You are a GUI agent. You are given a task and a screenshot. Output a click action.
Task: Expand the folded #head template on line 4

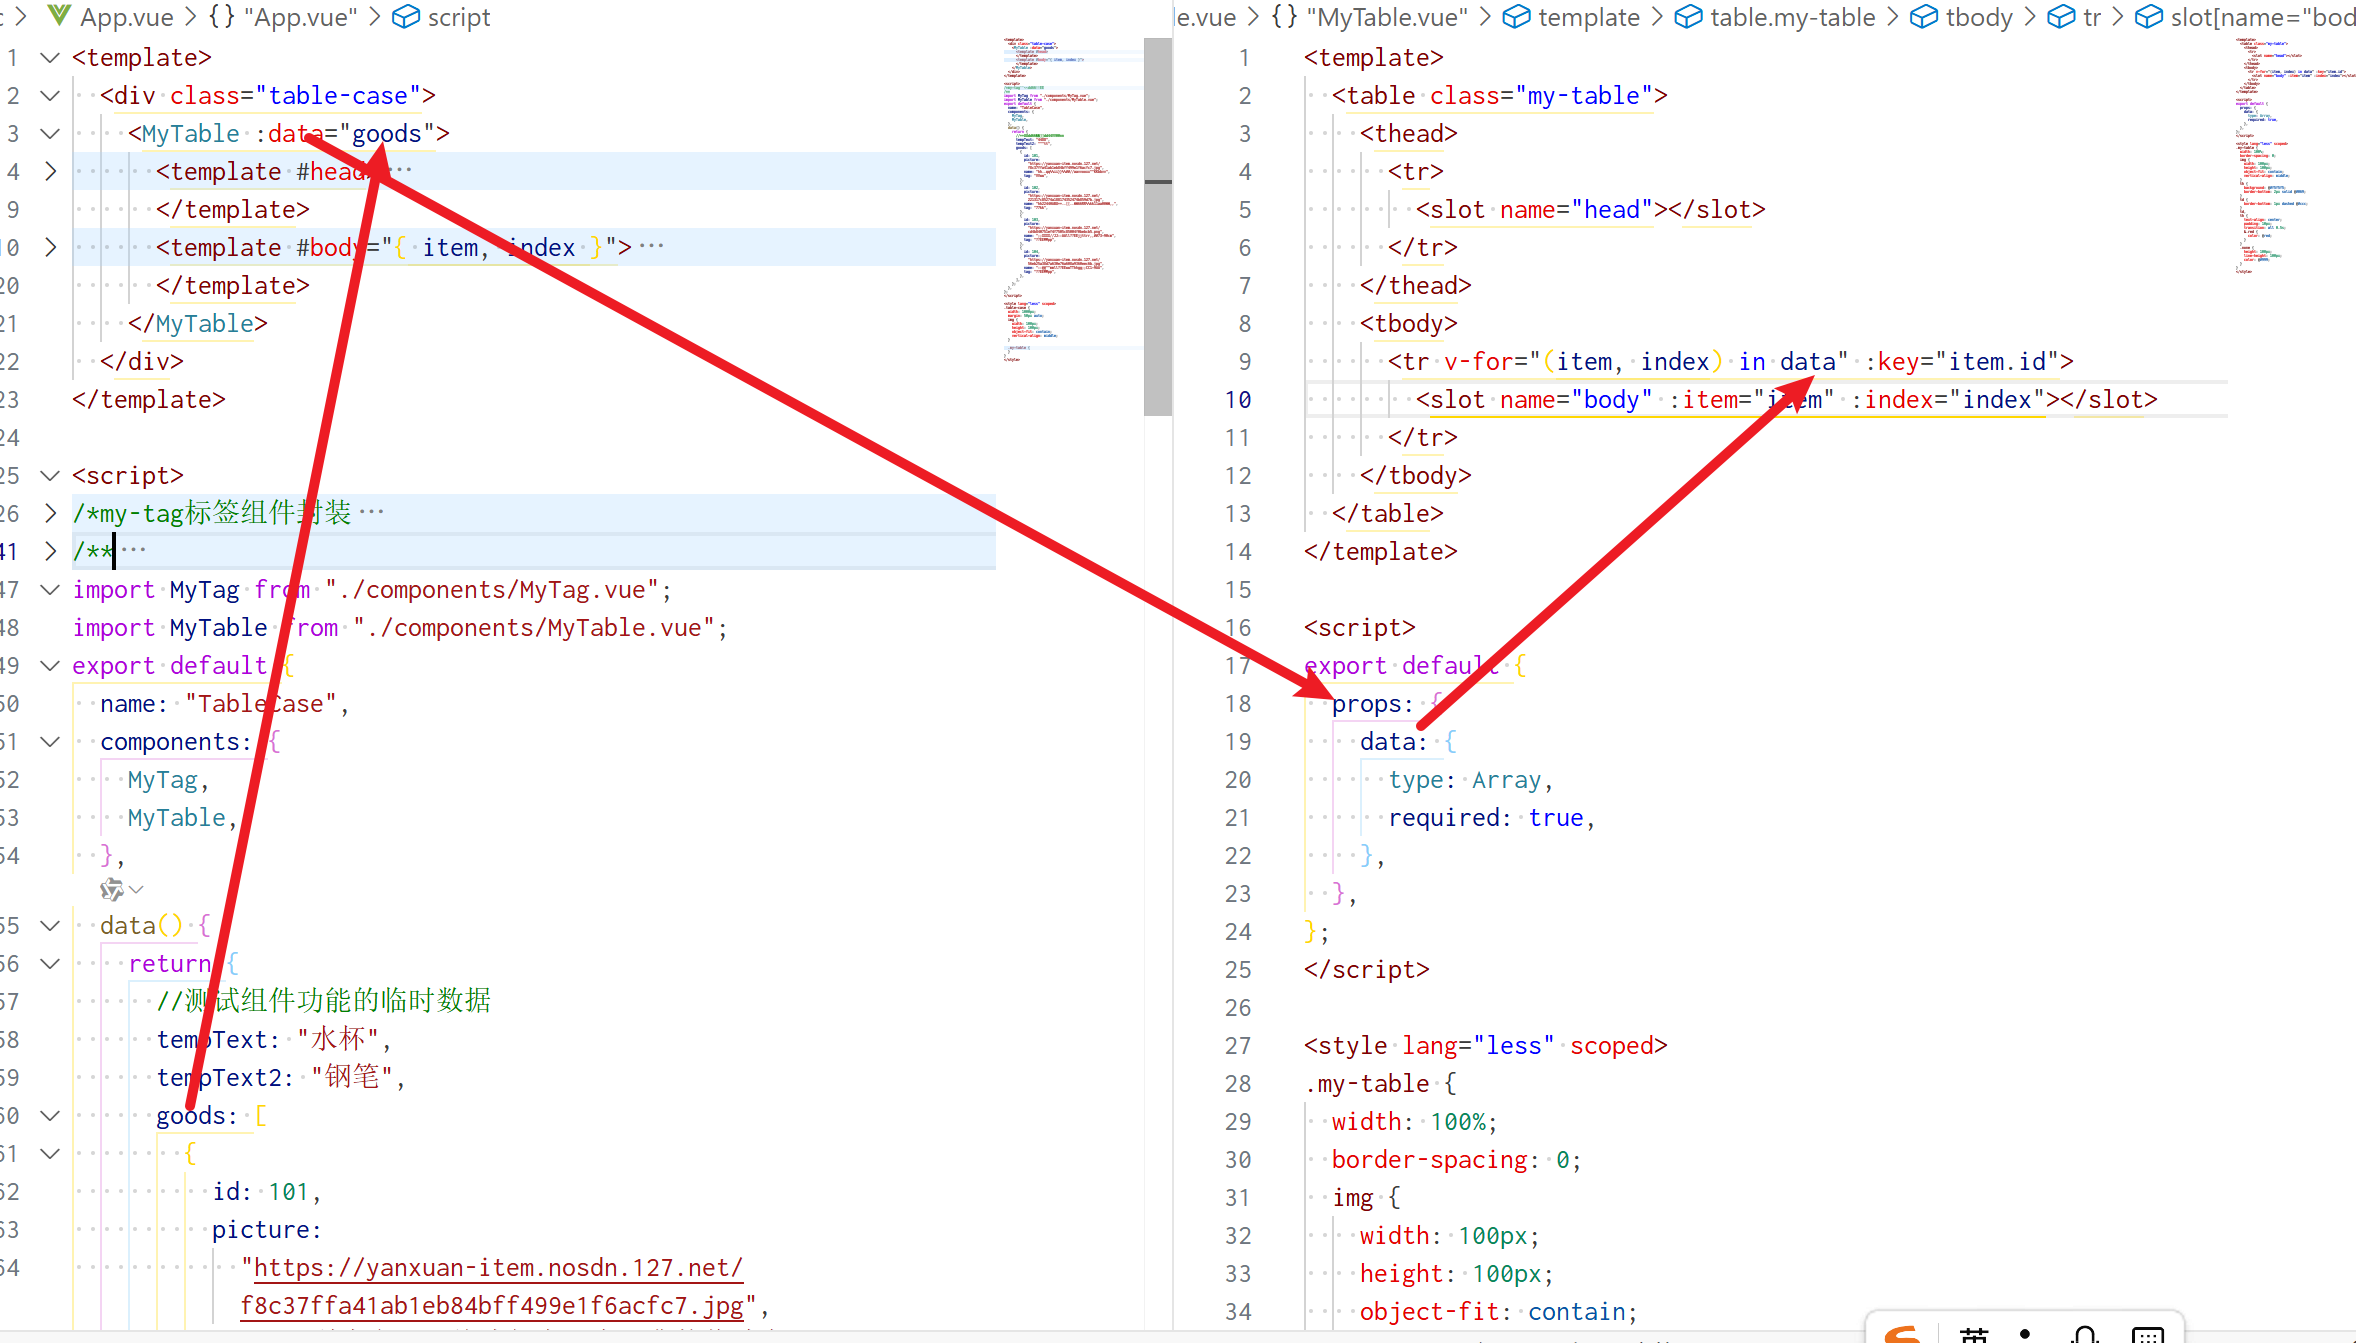coord(50,171)
